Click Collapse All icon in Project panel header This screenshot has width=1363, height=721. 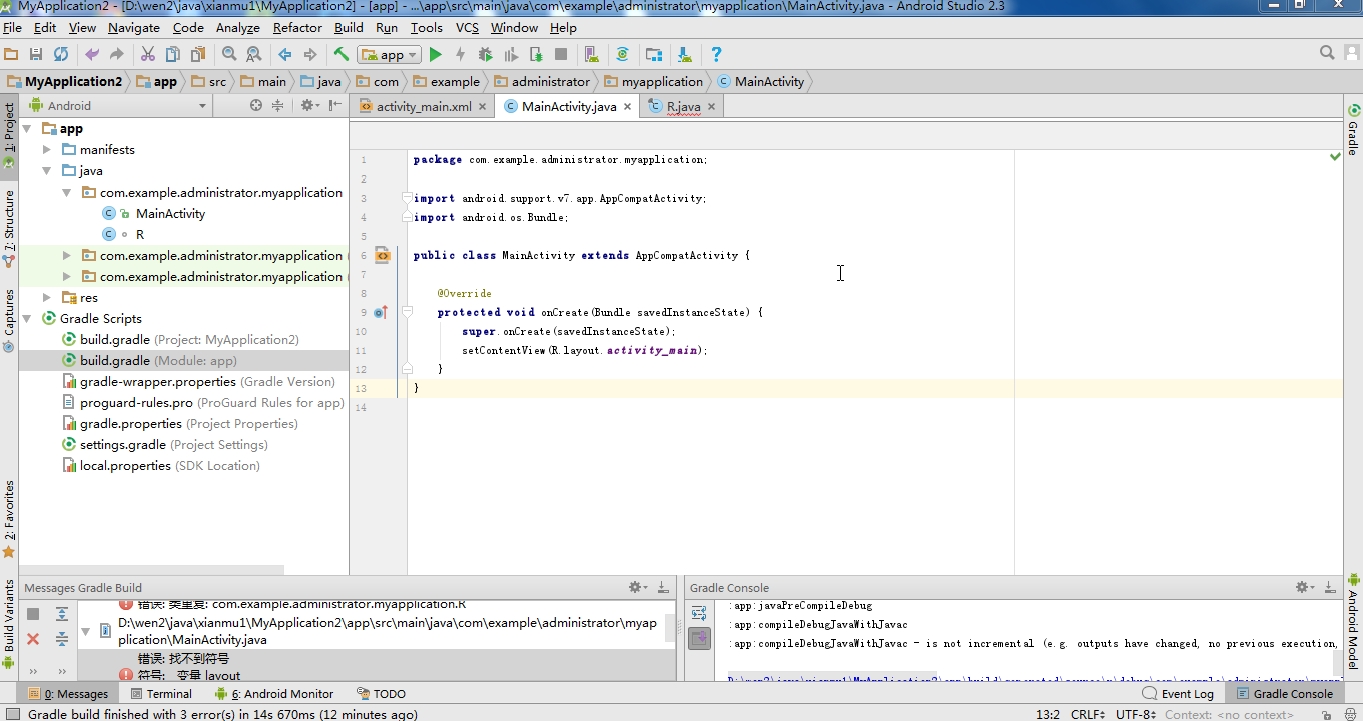point(277,105)
